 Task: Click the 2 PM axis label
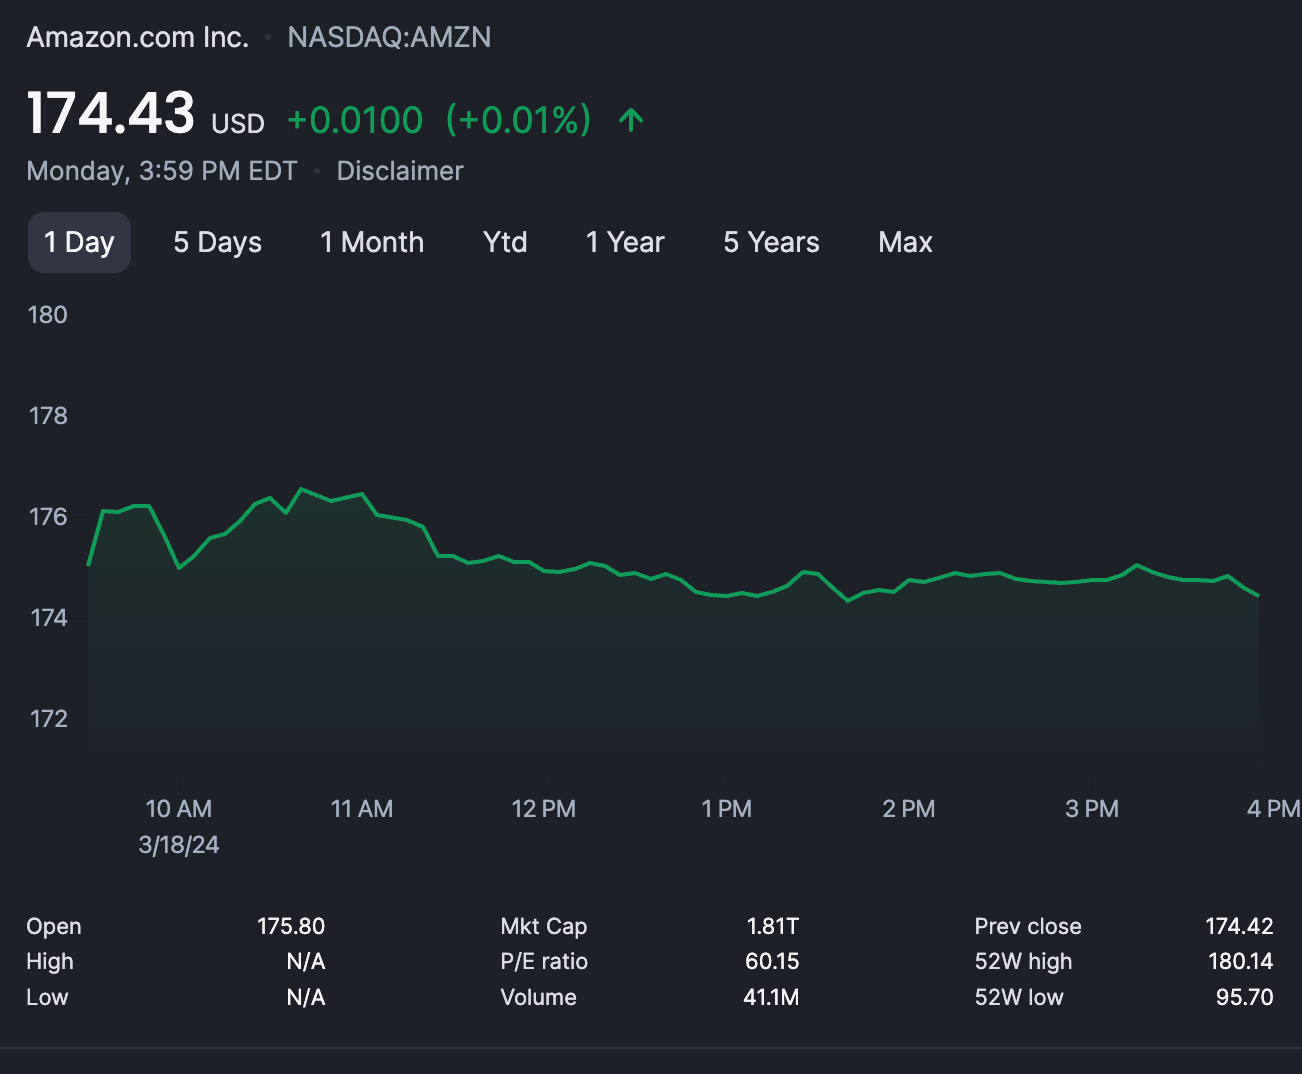[x=909, y=809]
